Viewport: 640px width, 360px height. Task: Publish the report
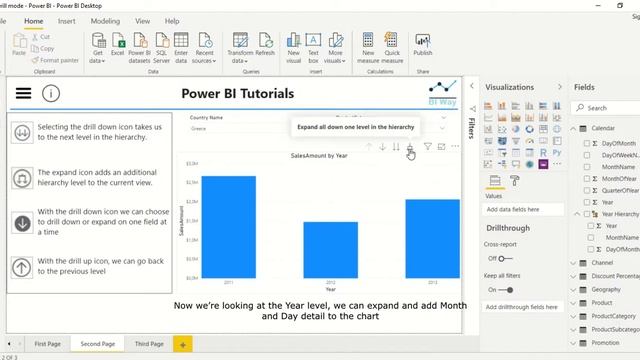click(x=422, y=45)
